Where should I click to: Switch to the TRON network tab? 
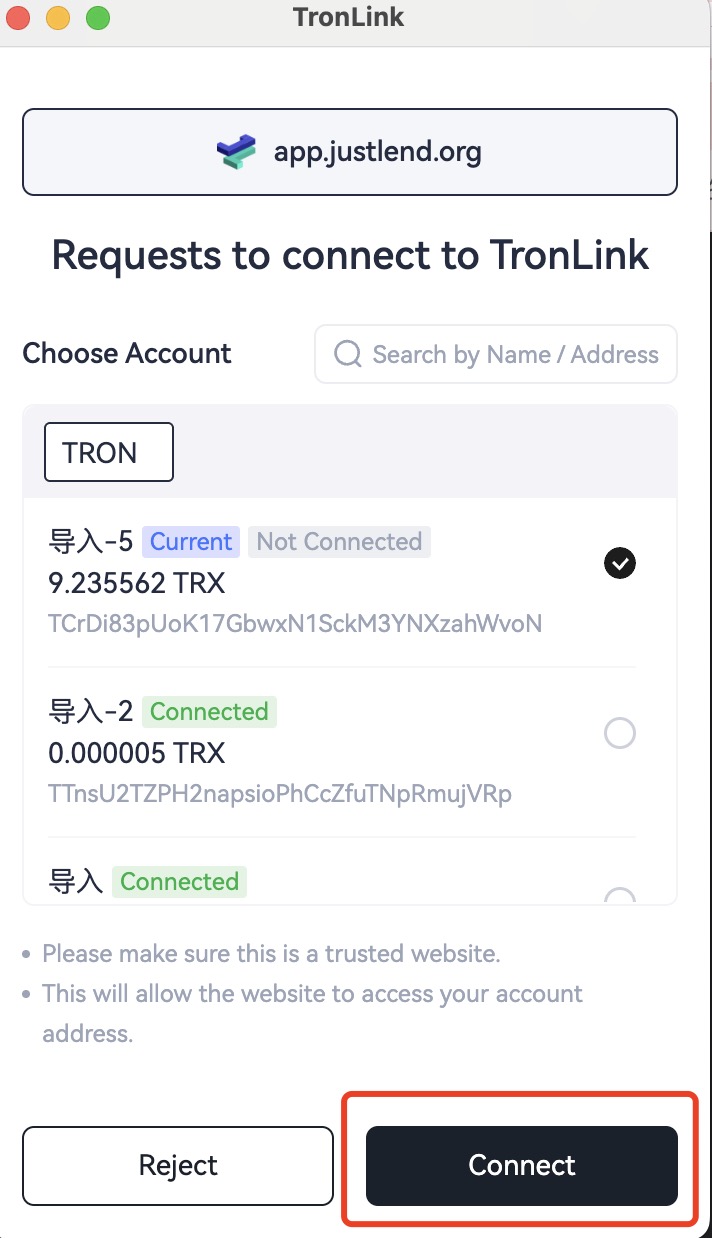108,452
